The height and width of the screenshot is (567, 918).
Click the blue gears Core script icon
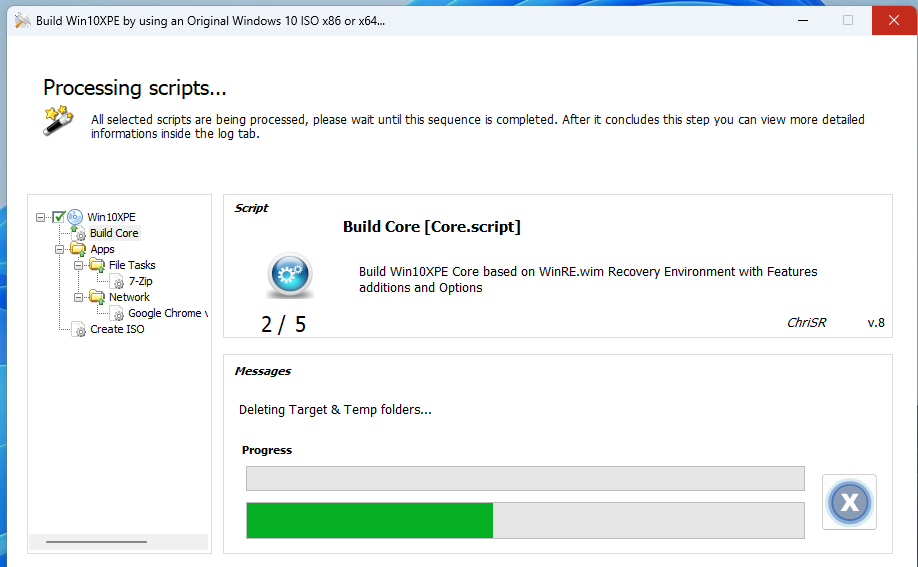coord(290,275)
